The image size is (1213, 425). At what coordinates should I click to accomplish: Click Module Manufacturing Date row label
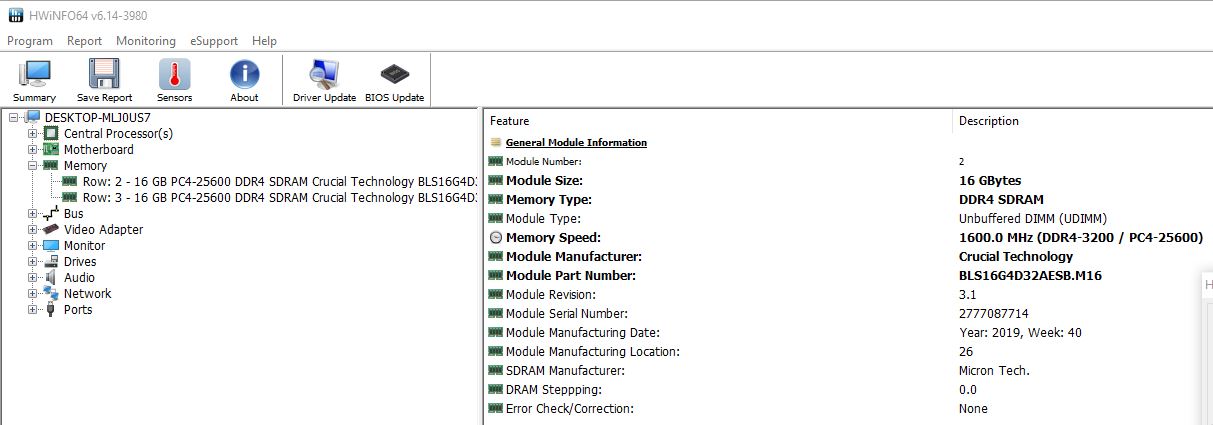[x=581, y=333]
